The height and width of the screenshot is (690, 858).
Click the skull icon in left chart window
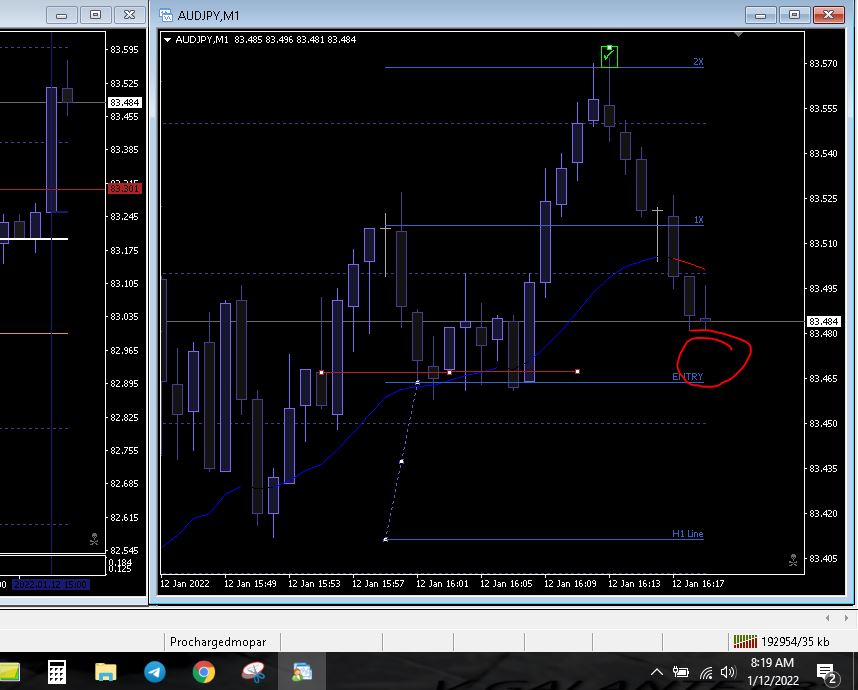pyautogui.click(x=94, y=540)
